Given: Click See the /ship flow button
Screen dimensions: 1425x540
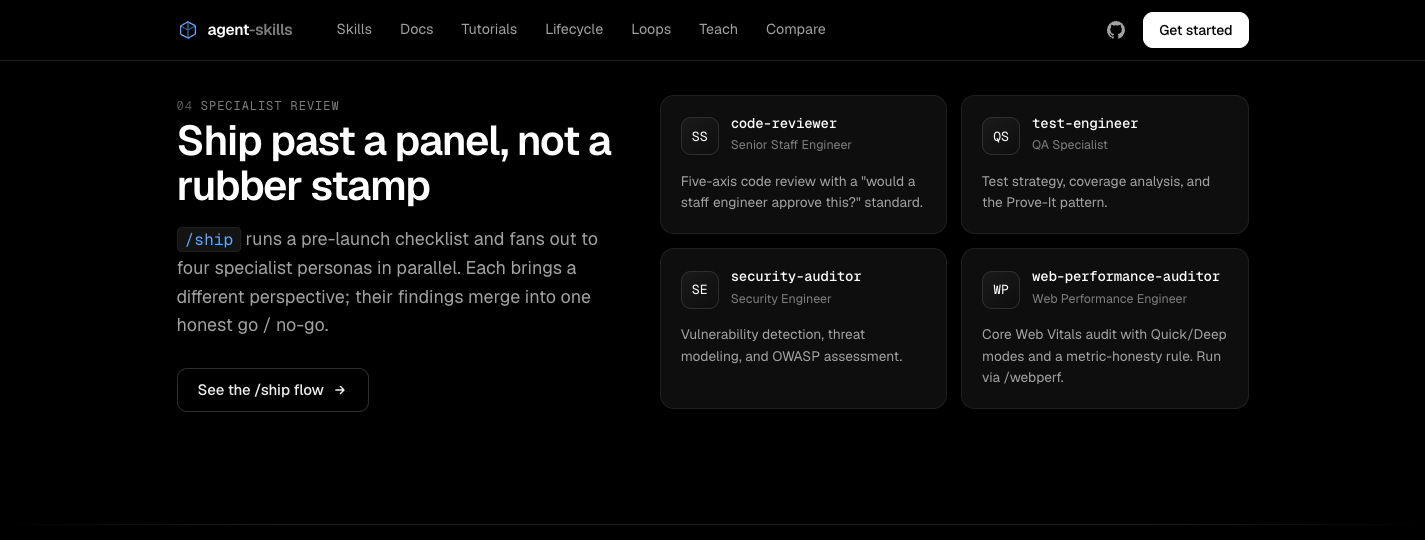Looking at the screenshot, I should pos(273,390).
